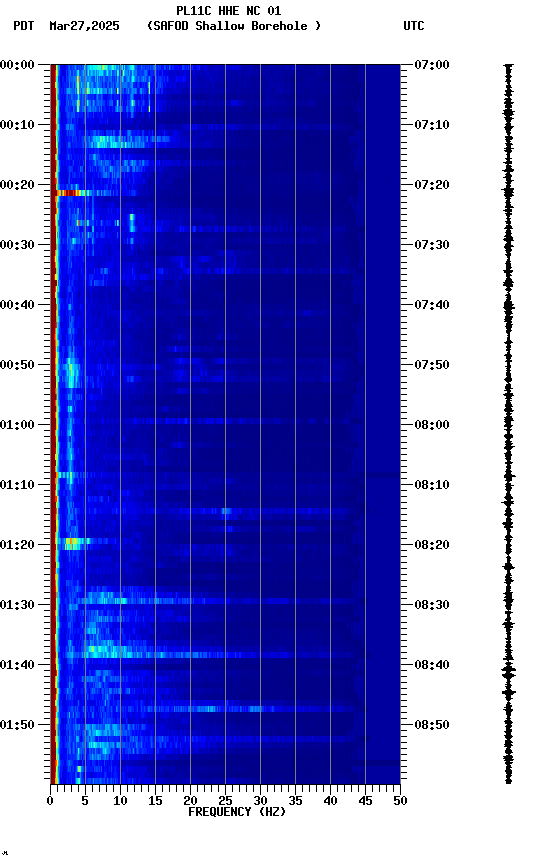The height and width of the screenshot is (864, 552).
Task: Click the 08:40 UTC time label
Action: [432, 666]
